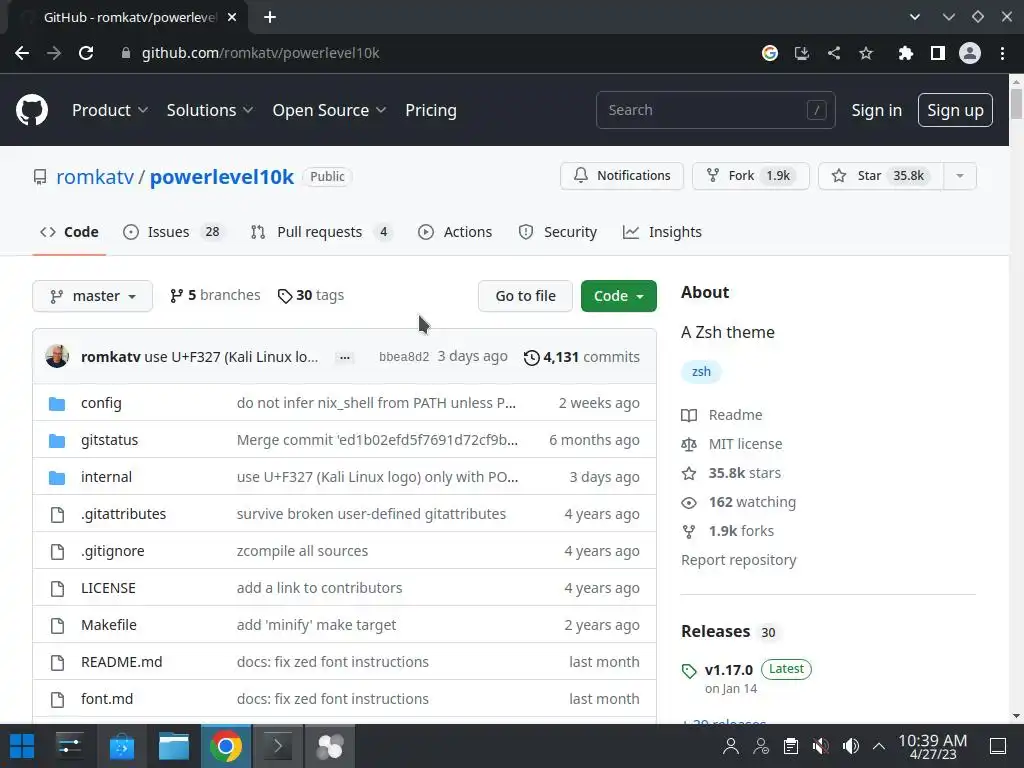Open browser extensions puzzle icon
The image size is (1024, 768).
pos(905,53)
